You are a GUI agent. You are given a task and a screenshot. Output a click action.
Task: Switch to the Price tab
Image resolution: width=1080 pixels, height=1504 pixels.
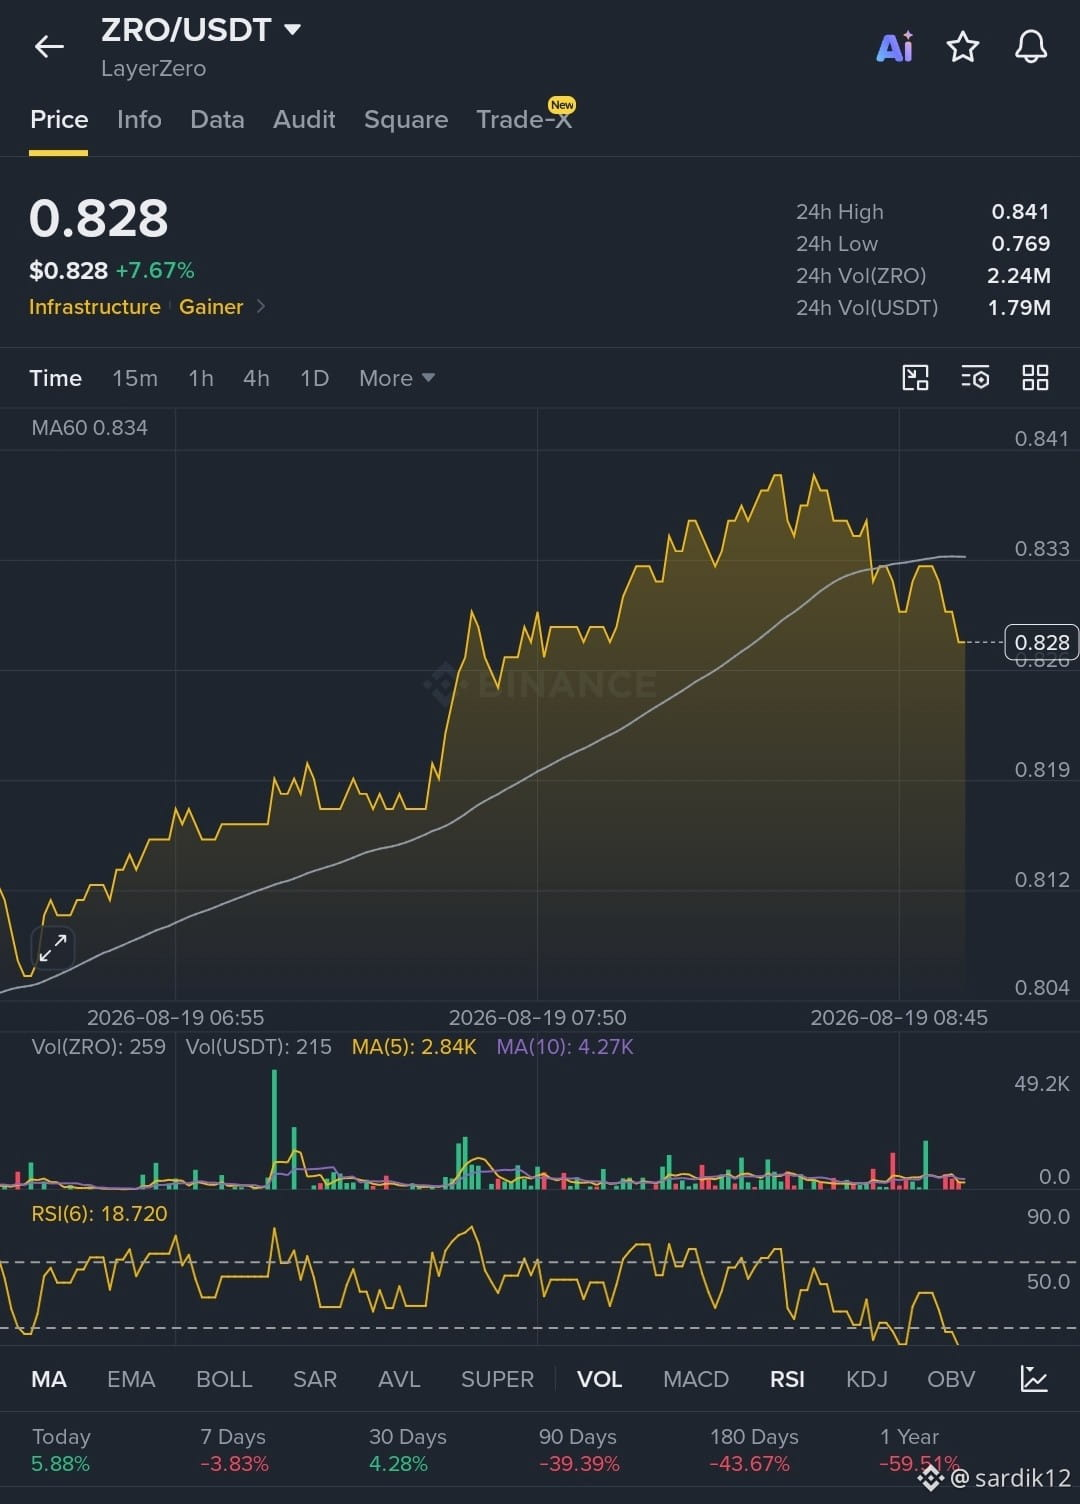click(59, 120)
